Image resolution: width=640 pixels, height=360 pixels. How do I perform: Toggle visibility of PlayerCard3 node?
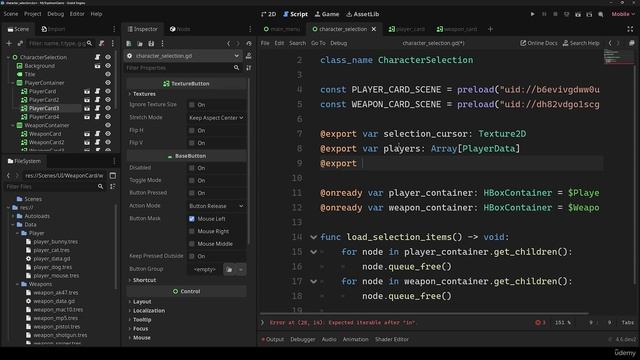tap(108, 108)
